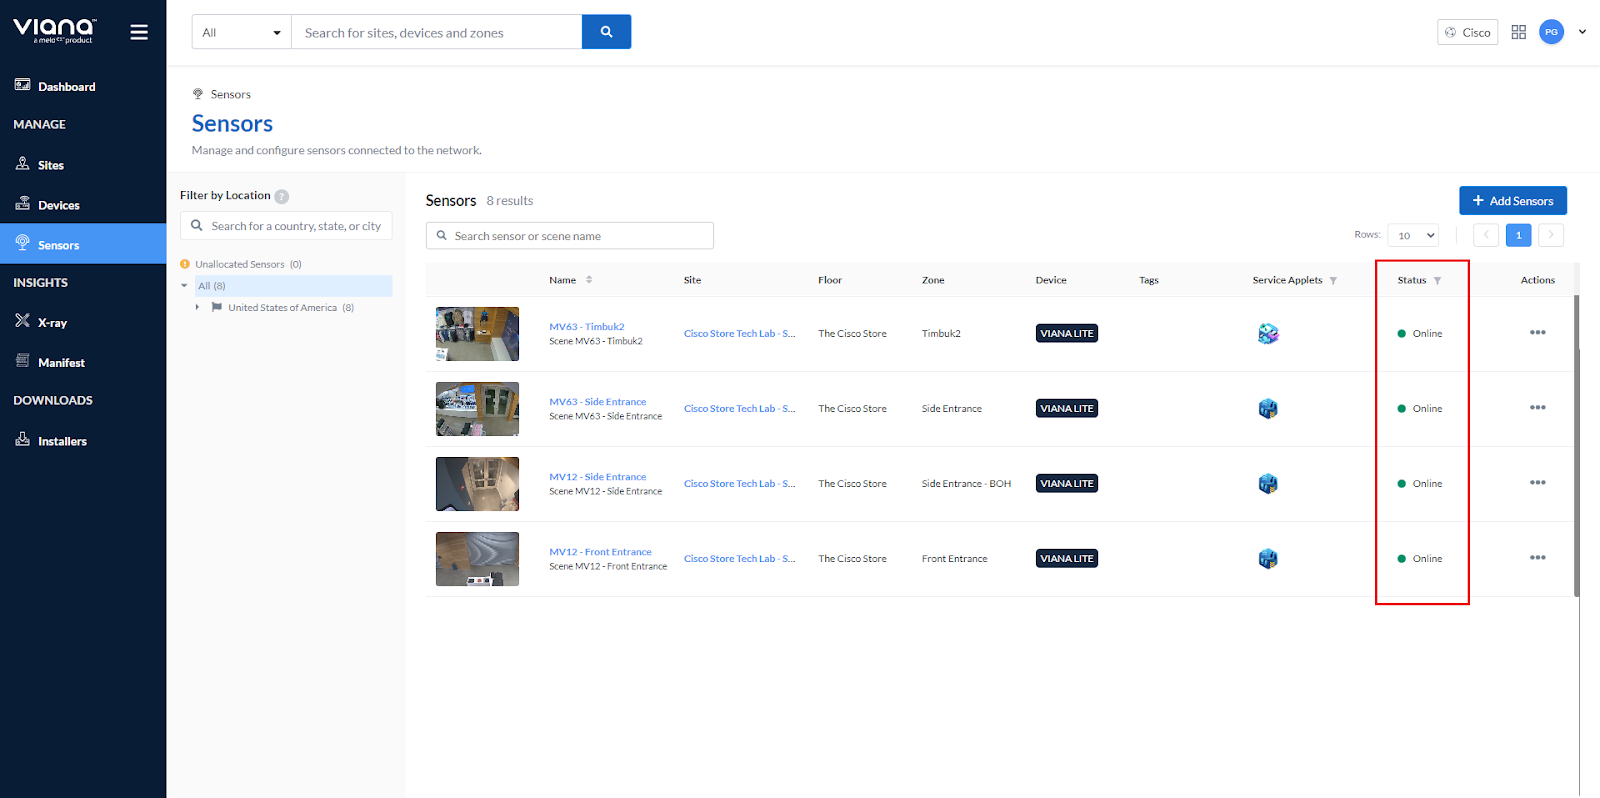Expand United States of America tree node
Image resolution: width=1600 pixels, height=798 pixels.
(197, 308)
